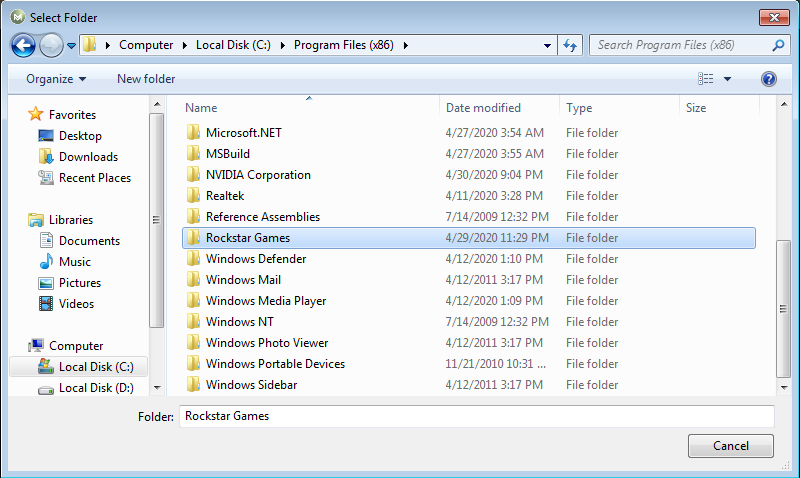Screen dimensions: 800x478
Task: Click the date 4/30/2020 9:04 PM cell
Action: [x=494, y=175]
